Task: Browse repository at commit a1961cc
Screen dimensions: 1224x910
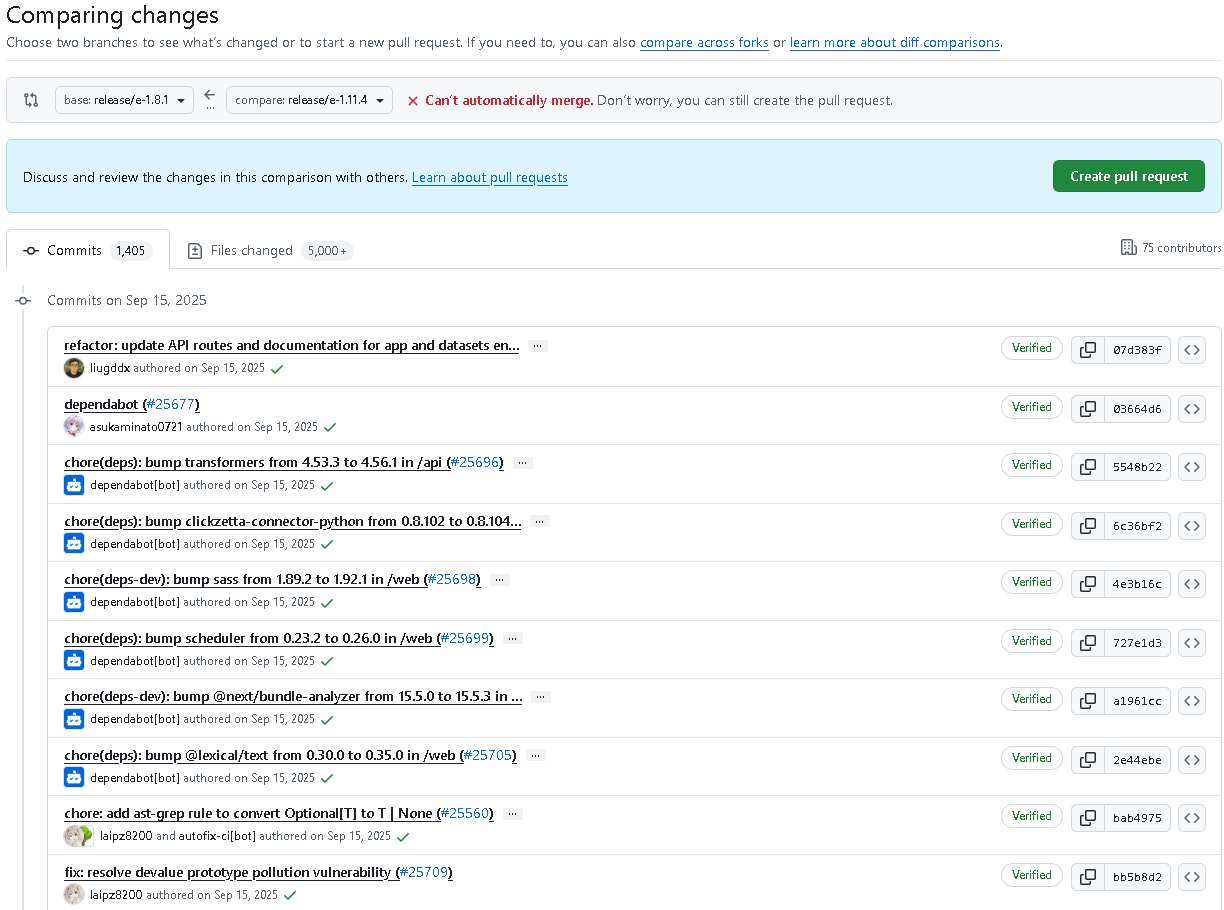Action: pos(1192,701)
